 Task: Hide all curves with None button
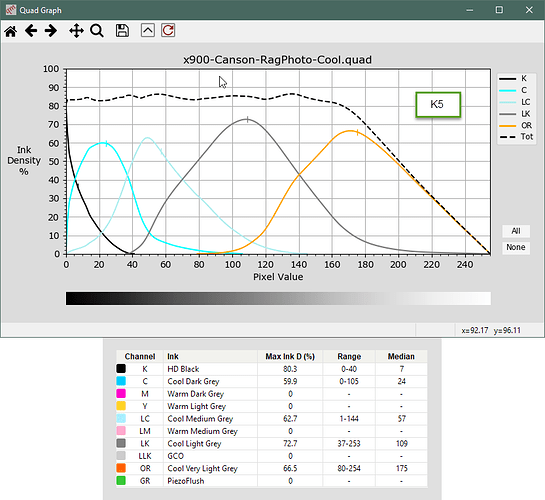[x=516, y=247]
